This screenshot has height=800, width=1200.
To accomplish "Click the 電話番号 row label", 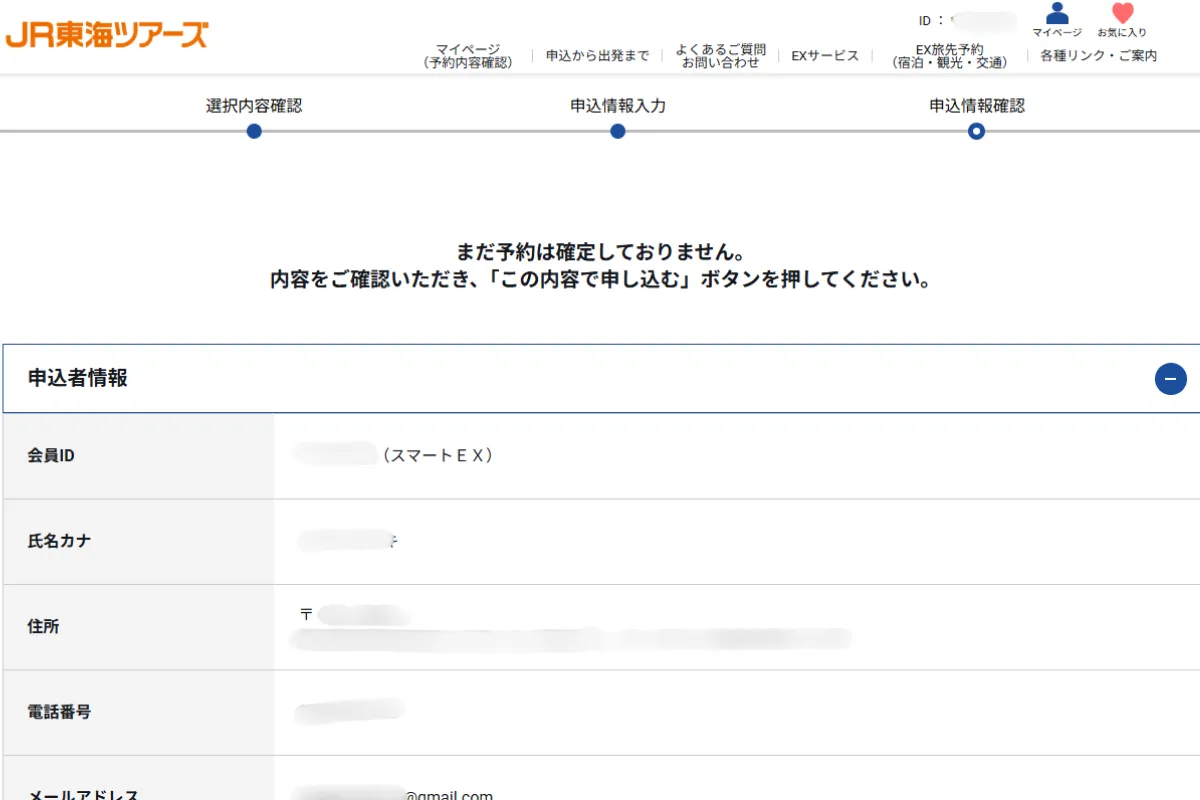I will coord(60,712).
